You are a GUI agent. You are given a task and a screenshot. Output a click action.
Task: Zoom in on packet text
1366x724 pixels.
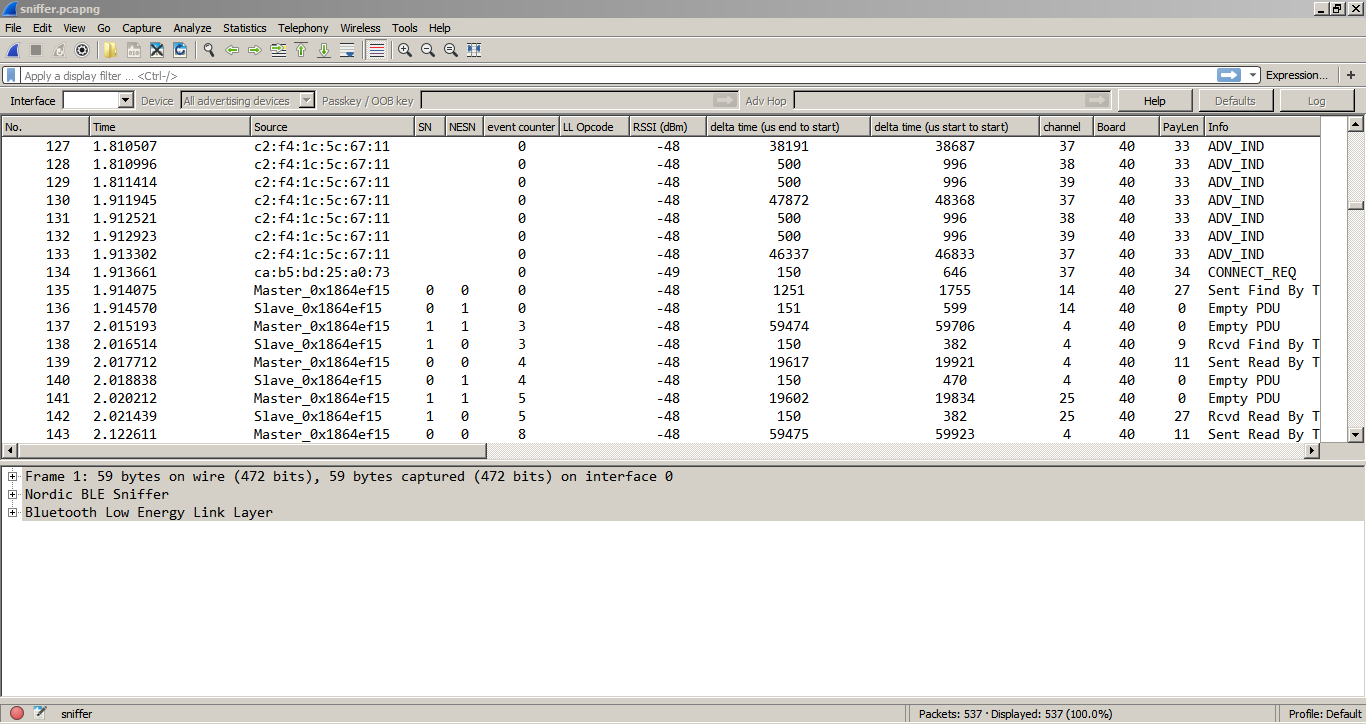405,50
